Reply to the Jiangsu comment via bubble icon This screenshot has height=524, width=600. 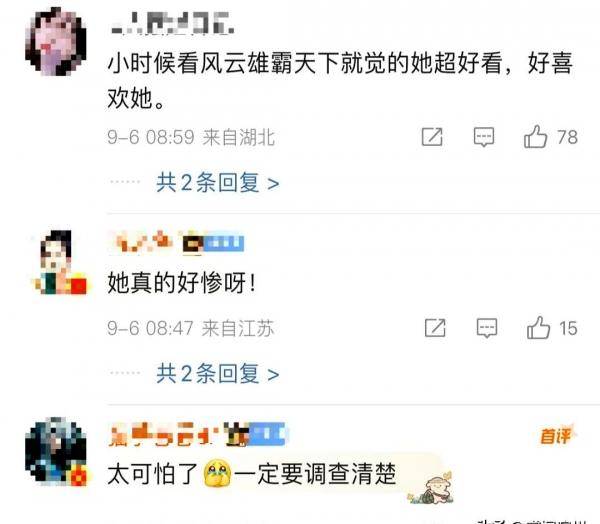tap(487, 328)
